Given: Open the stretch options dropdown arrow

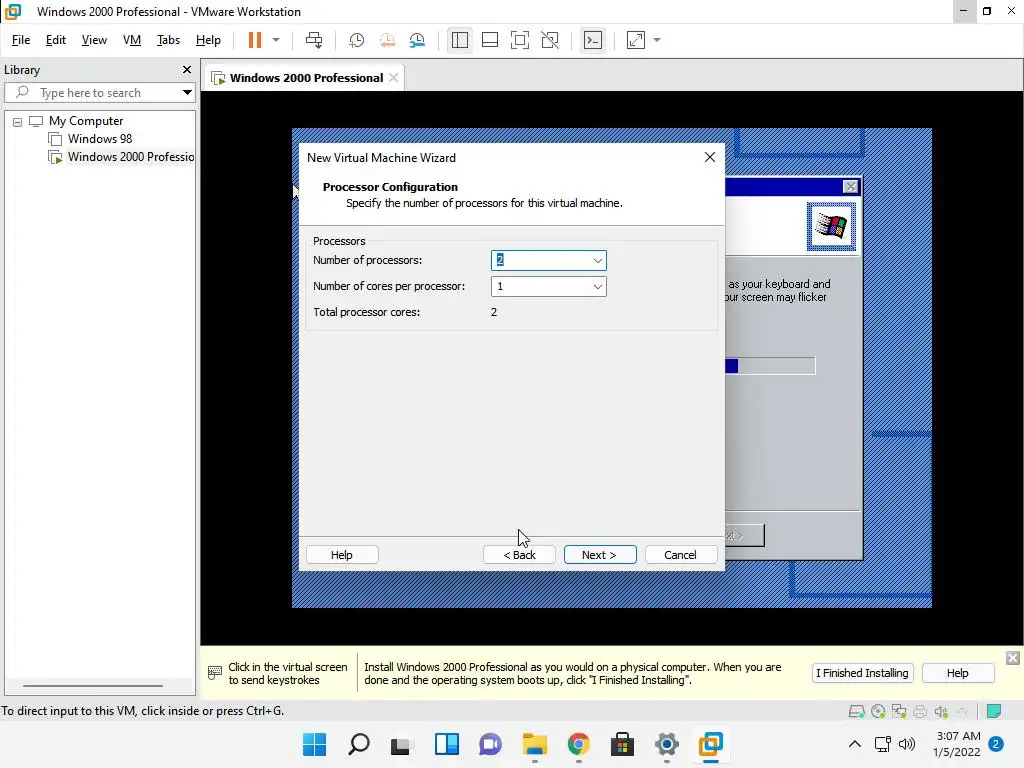Looking at the screenshot, I should [x=657, y=40].
